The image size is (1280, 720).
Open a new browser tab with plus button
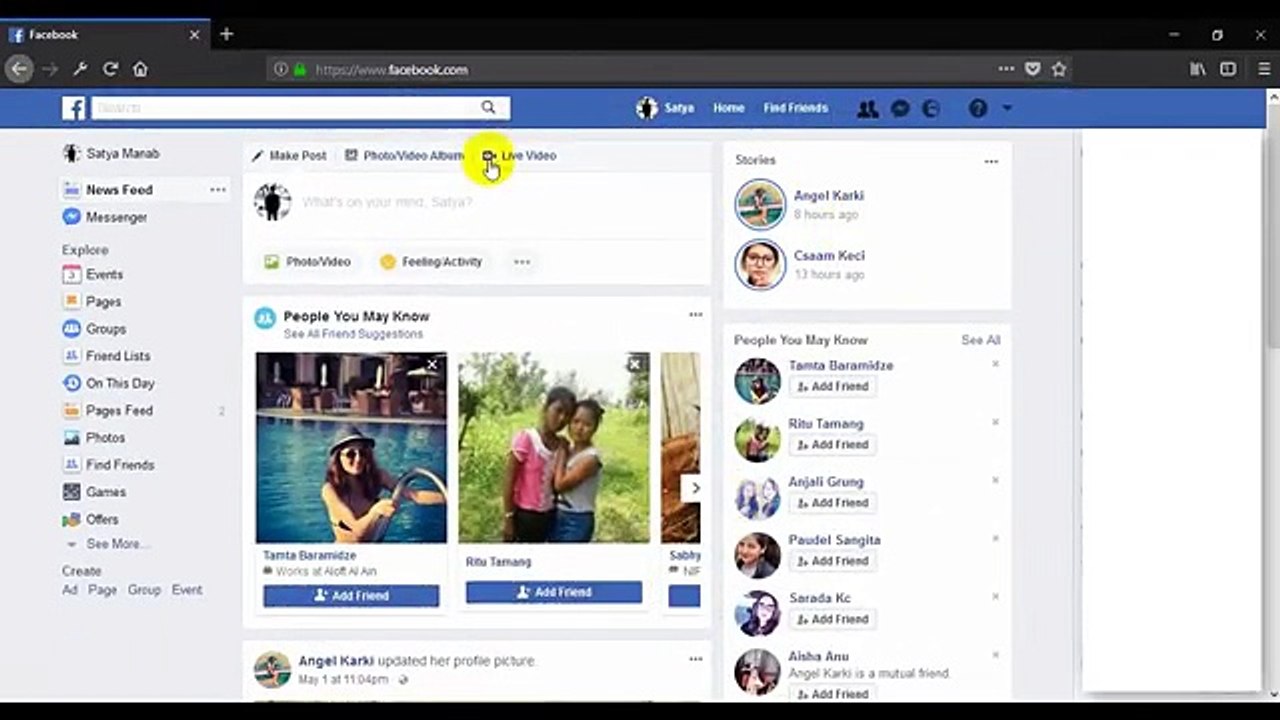[x=226, y=34]
